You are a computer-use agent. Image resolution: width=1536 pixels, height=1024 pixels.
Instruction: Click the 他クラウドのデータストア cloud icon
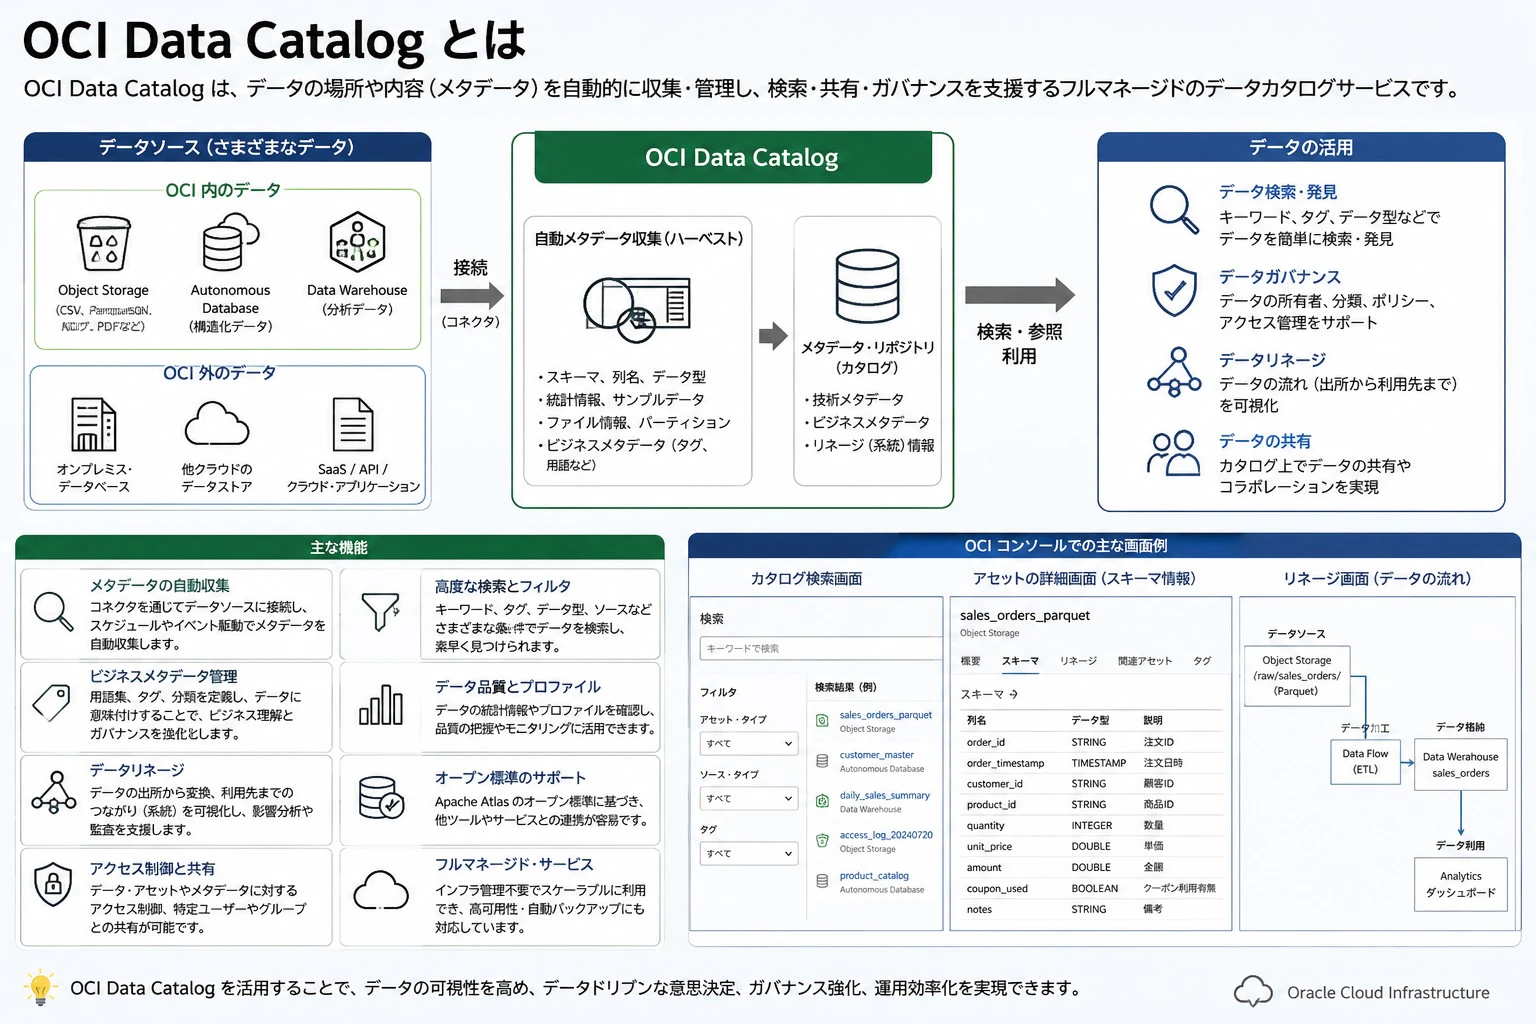pyautogui.click(x=217, y=423)
